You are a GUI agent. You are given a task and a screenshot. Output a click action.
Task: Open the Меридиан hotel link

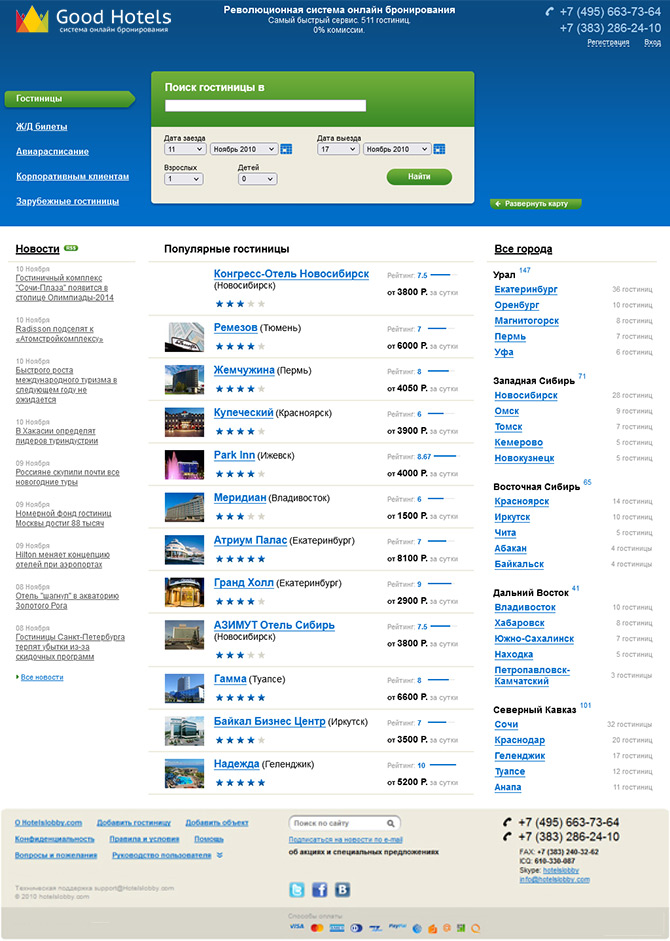pos(240,498)
